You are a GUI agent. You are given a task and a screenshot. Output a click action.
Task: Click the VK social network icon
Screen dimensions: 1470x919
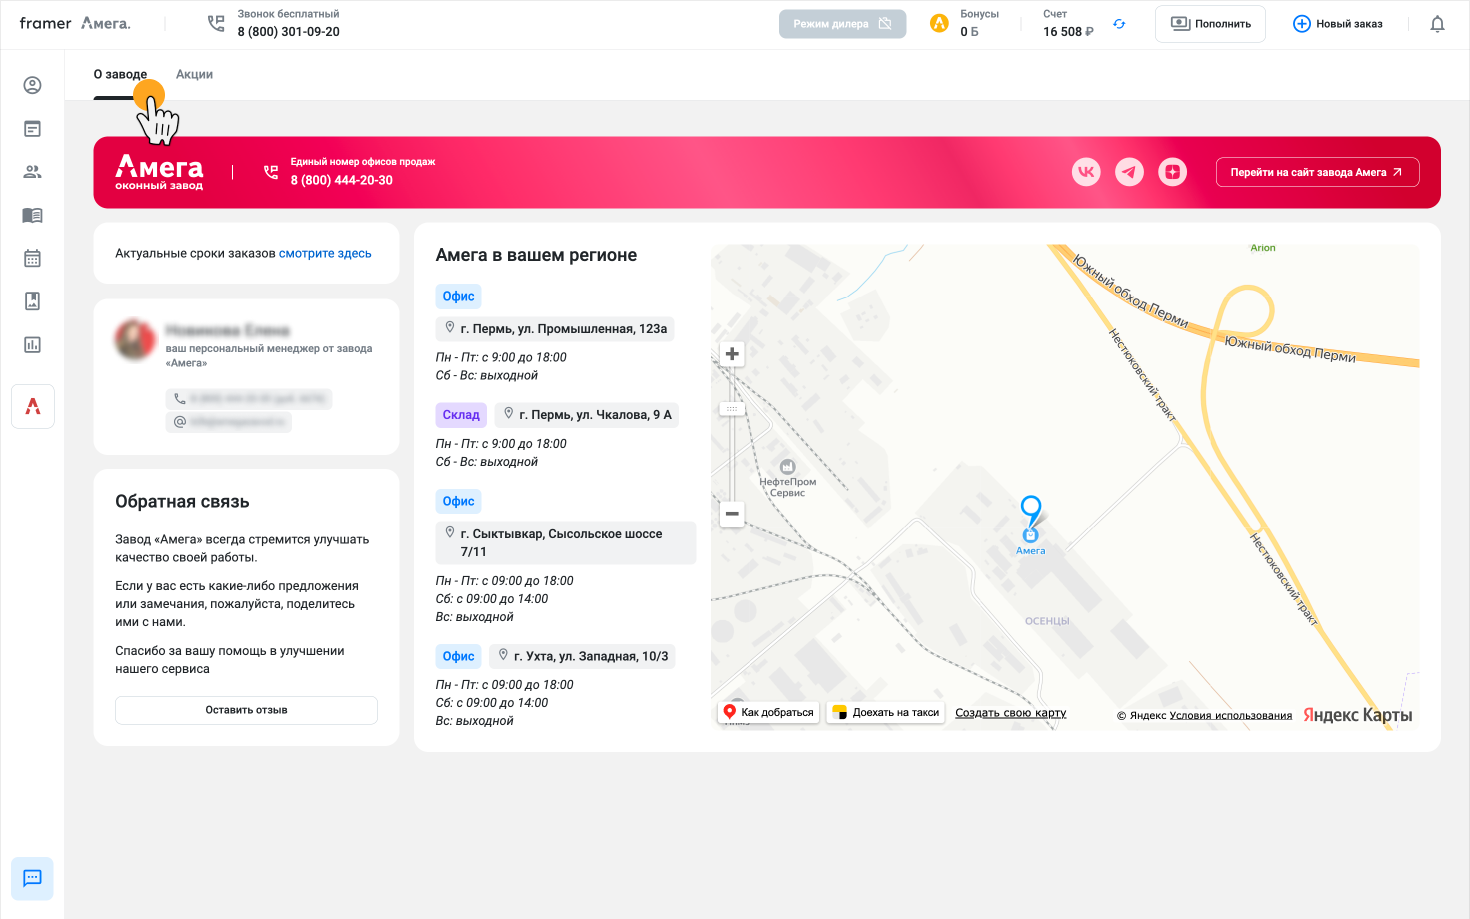1086,172
